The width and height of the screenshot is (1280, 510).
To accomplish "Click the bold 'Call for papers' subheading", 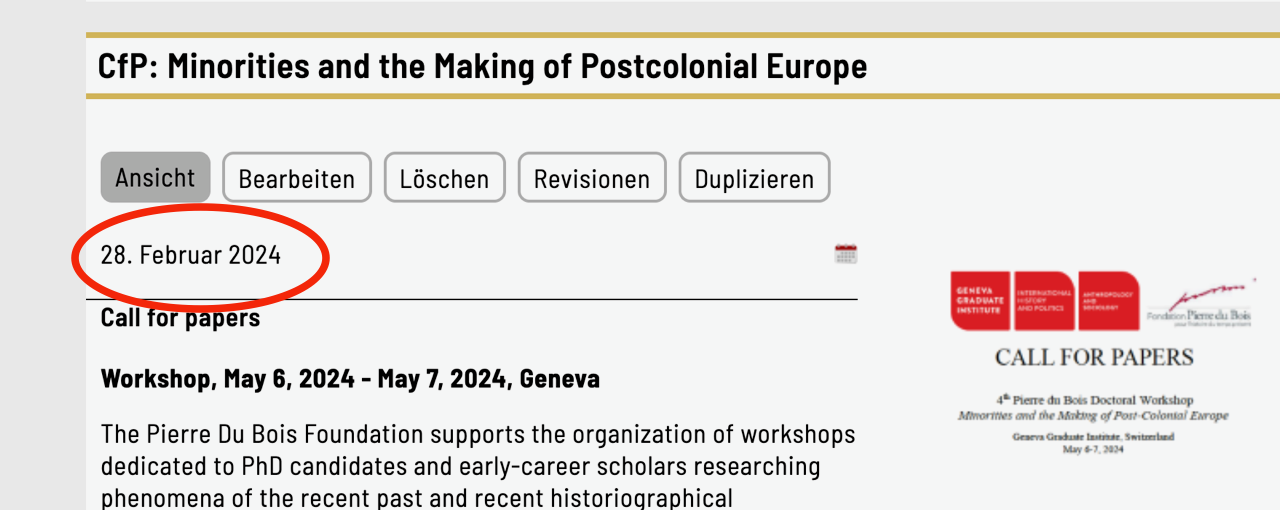I will pyautogui.click(x=180, y=318).
